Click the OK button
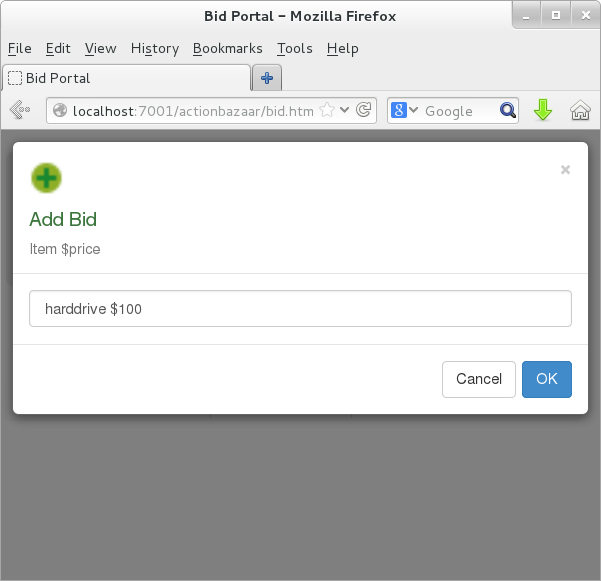This screenshot has height=581, width=601. [546, 379]
